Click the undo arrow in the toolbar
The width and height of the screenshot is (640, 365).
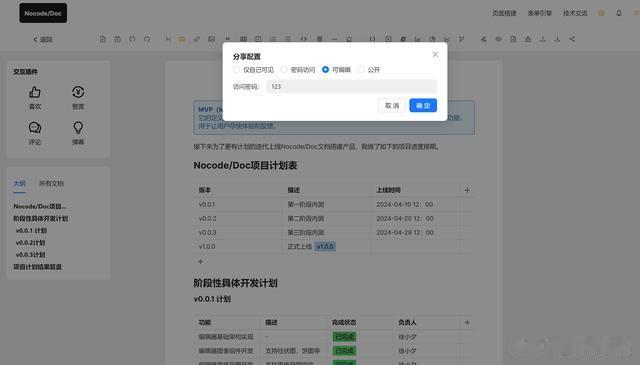[x=132, y=39]
